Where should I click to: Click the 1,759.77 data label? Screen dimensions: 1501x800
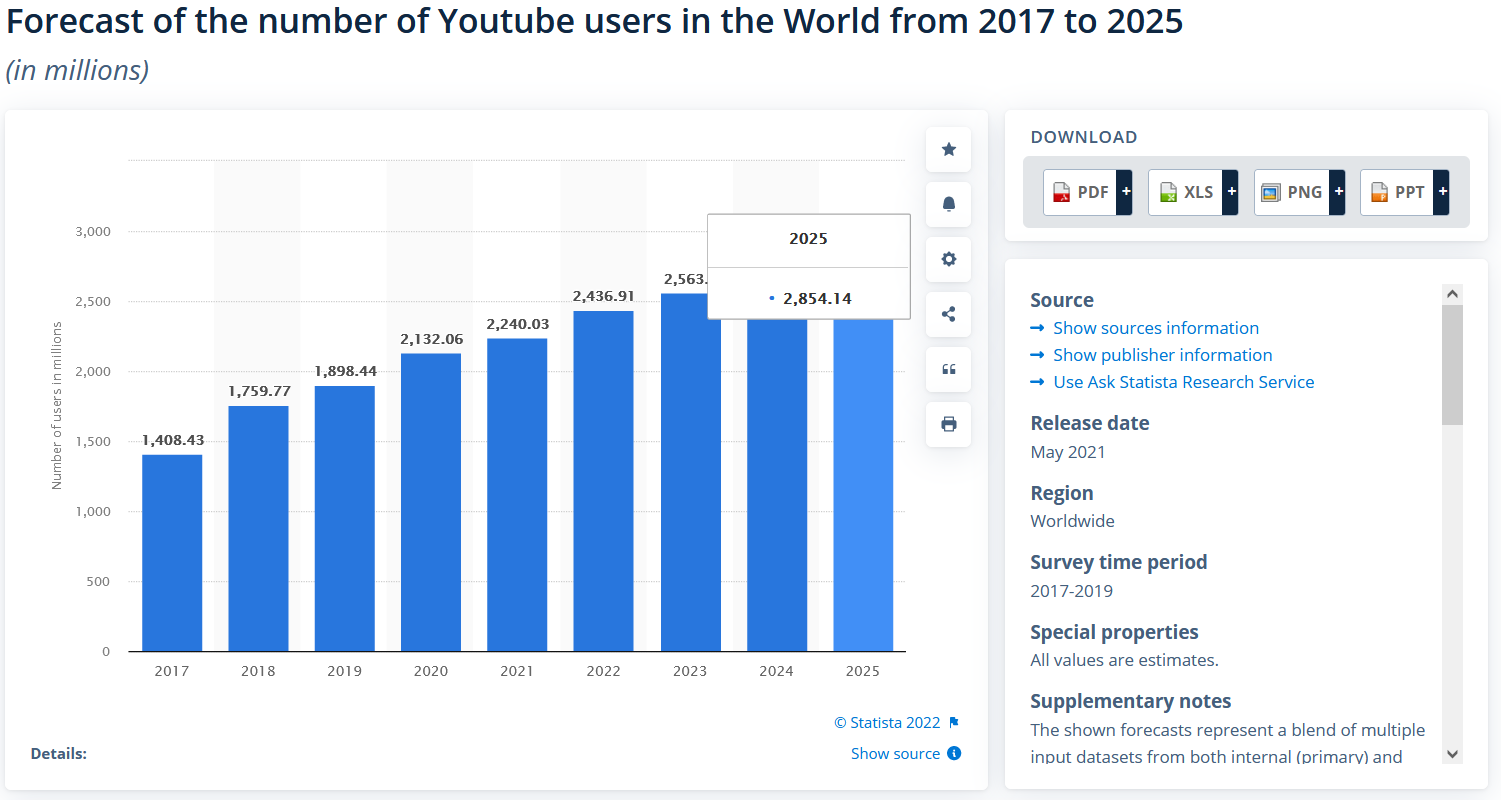(x=258, y=391)
